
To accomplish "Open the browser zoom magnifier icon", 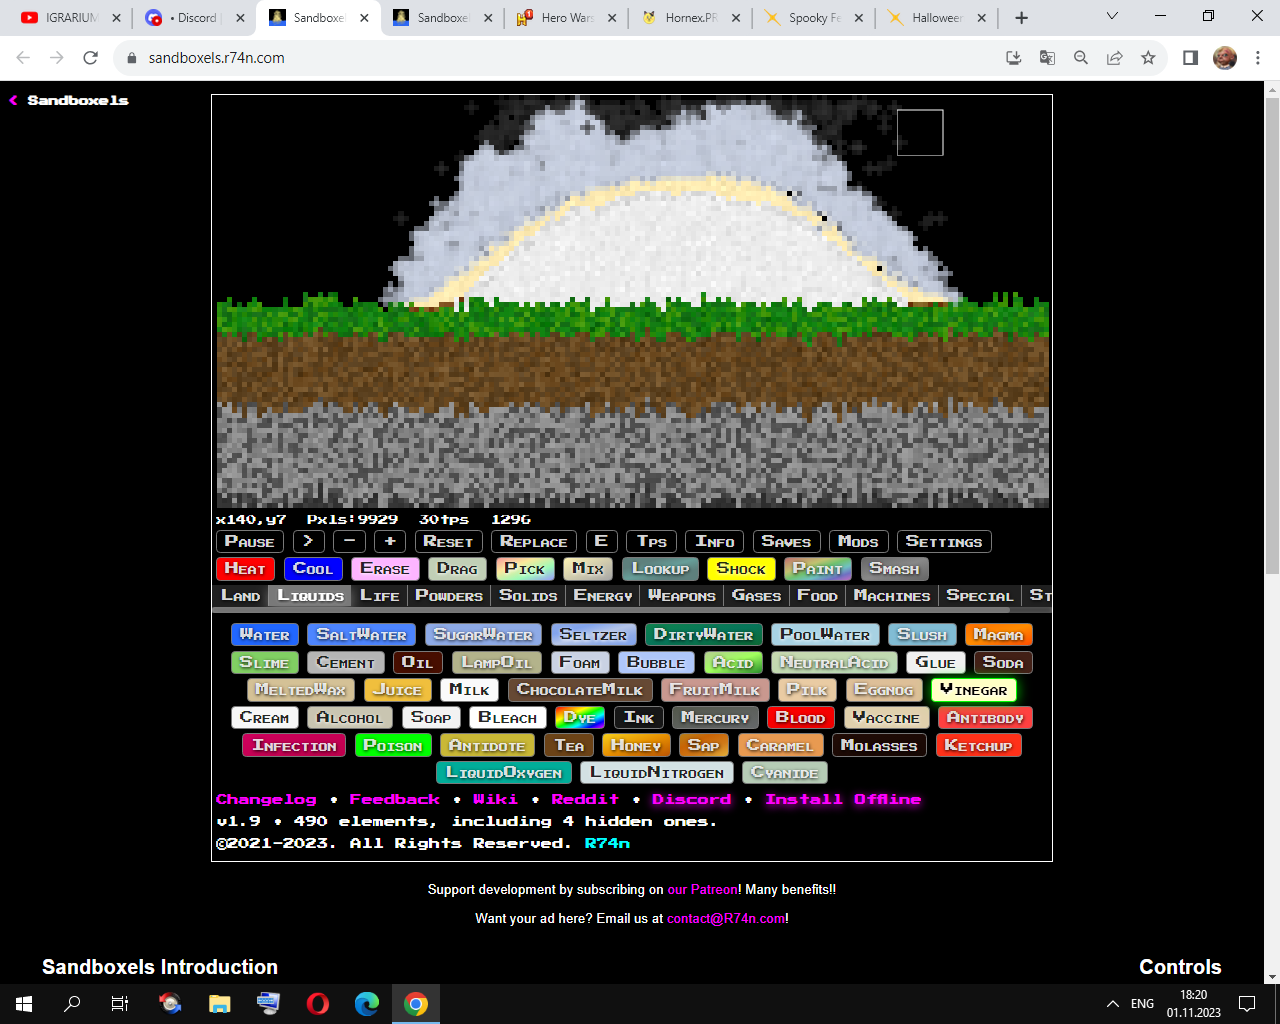I will click(x=1081, y=58).
